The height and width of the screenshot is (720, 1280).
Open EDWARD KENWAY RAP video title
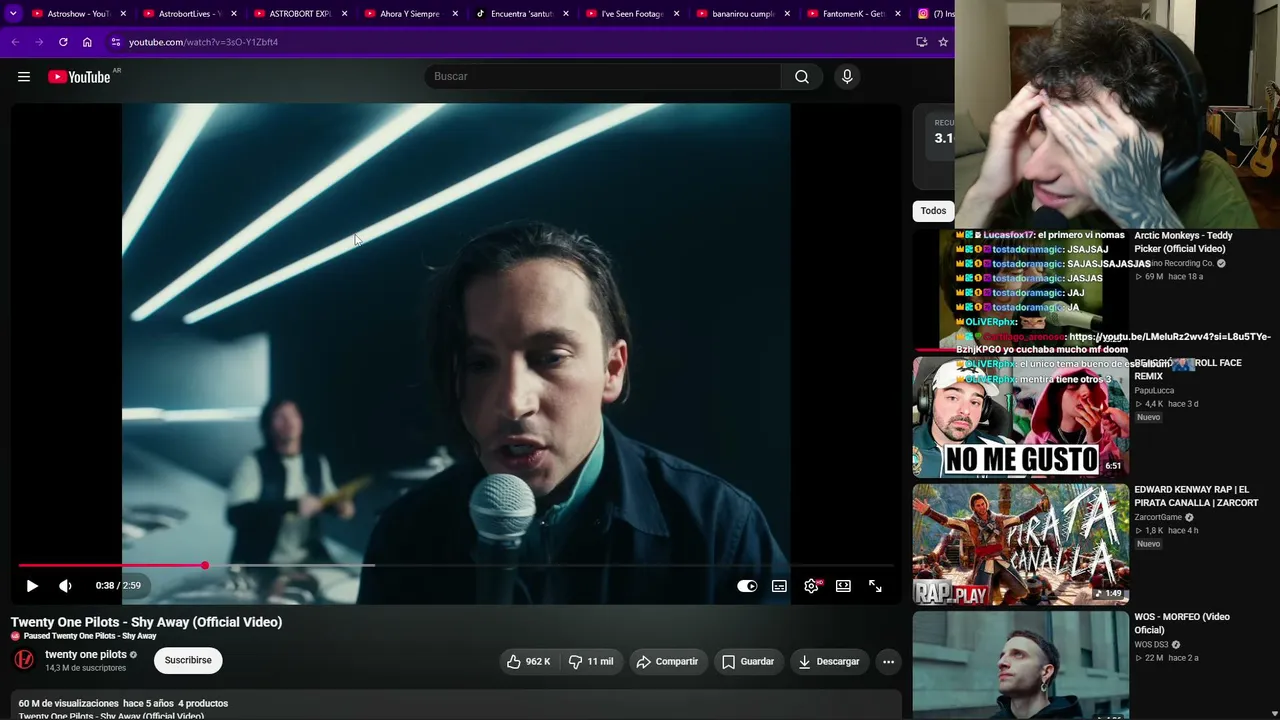(1196, 496)
